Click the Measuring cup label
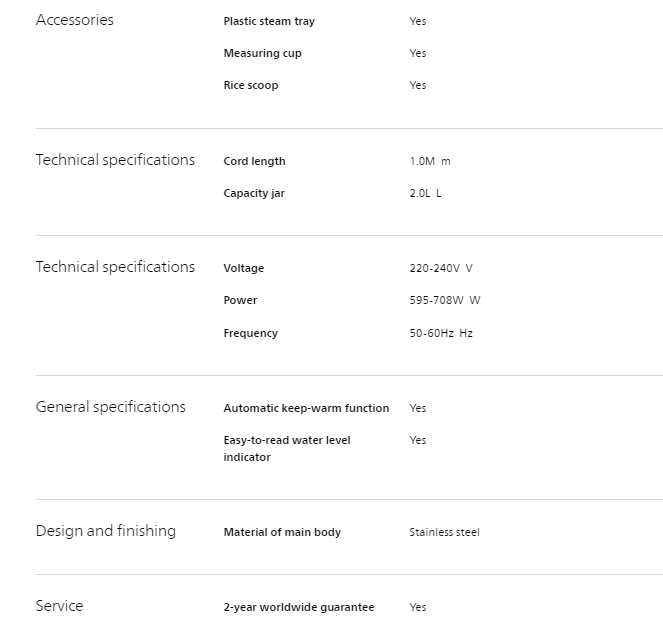 pos(262,53)
